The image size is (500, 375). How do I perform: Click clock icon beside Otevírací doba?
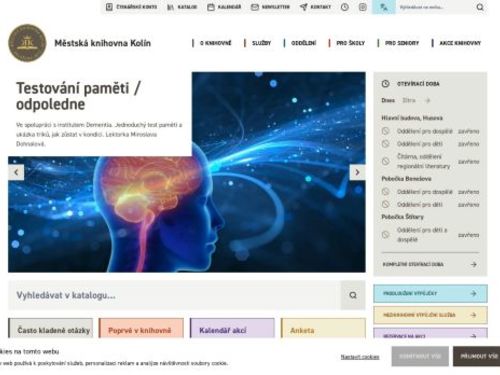[386, 84]
